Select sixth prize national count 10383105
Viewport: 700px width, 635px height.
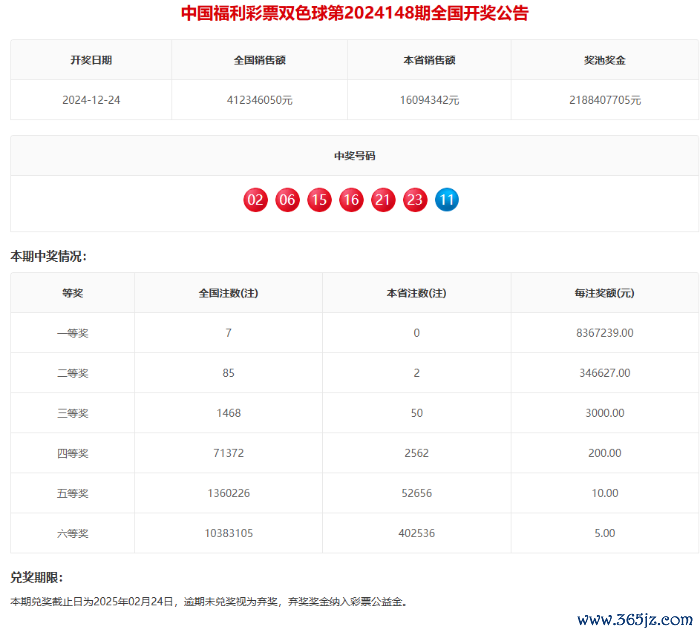click(x=228, y=534)
